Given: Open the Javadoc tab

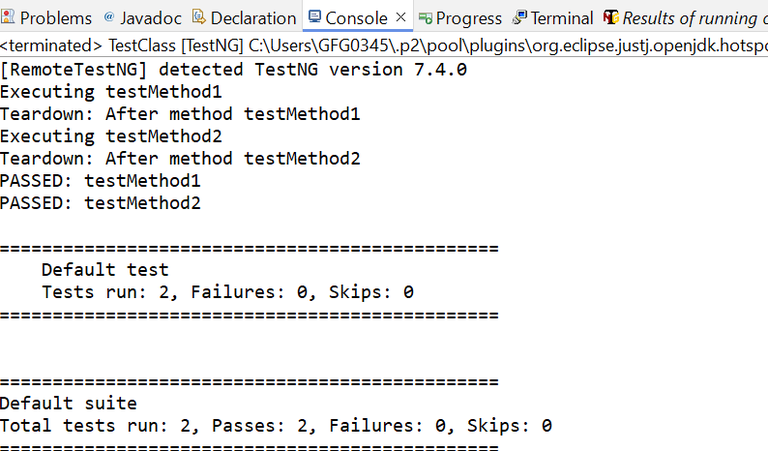Looking at the screenshot, I should tap(145, 18).
